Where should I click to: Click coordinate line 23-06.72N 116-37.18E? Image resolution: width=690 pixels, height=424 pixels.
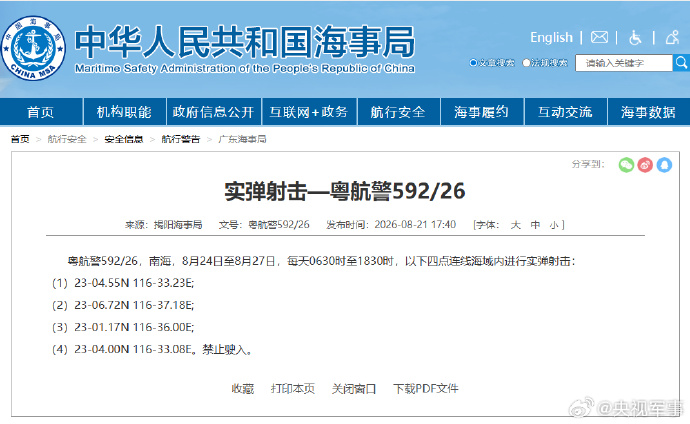click(134, 305)
